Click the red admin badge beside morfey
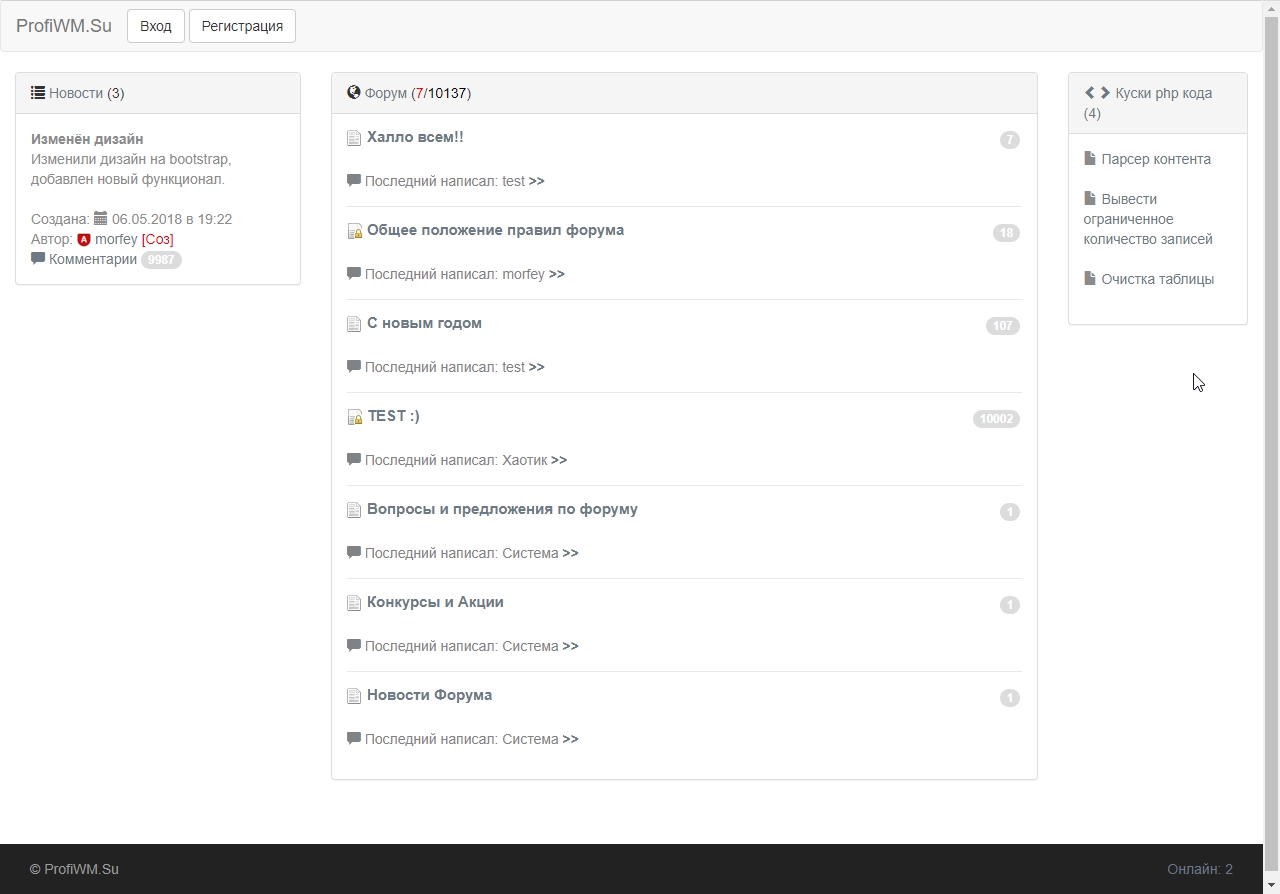Screen dimensions: 1280x894 click(84, 240)
